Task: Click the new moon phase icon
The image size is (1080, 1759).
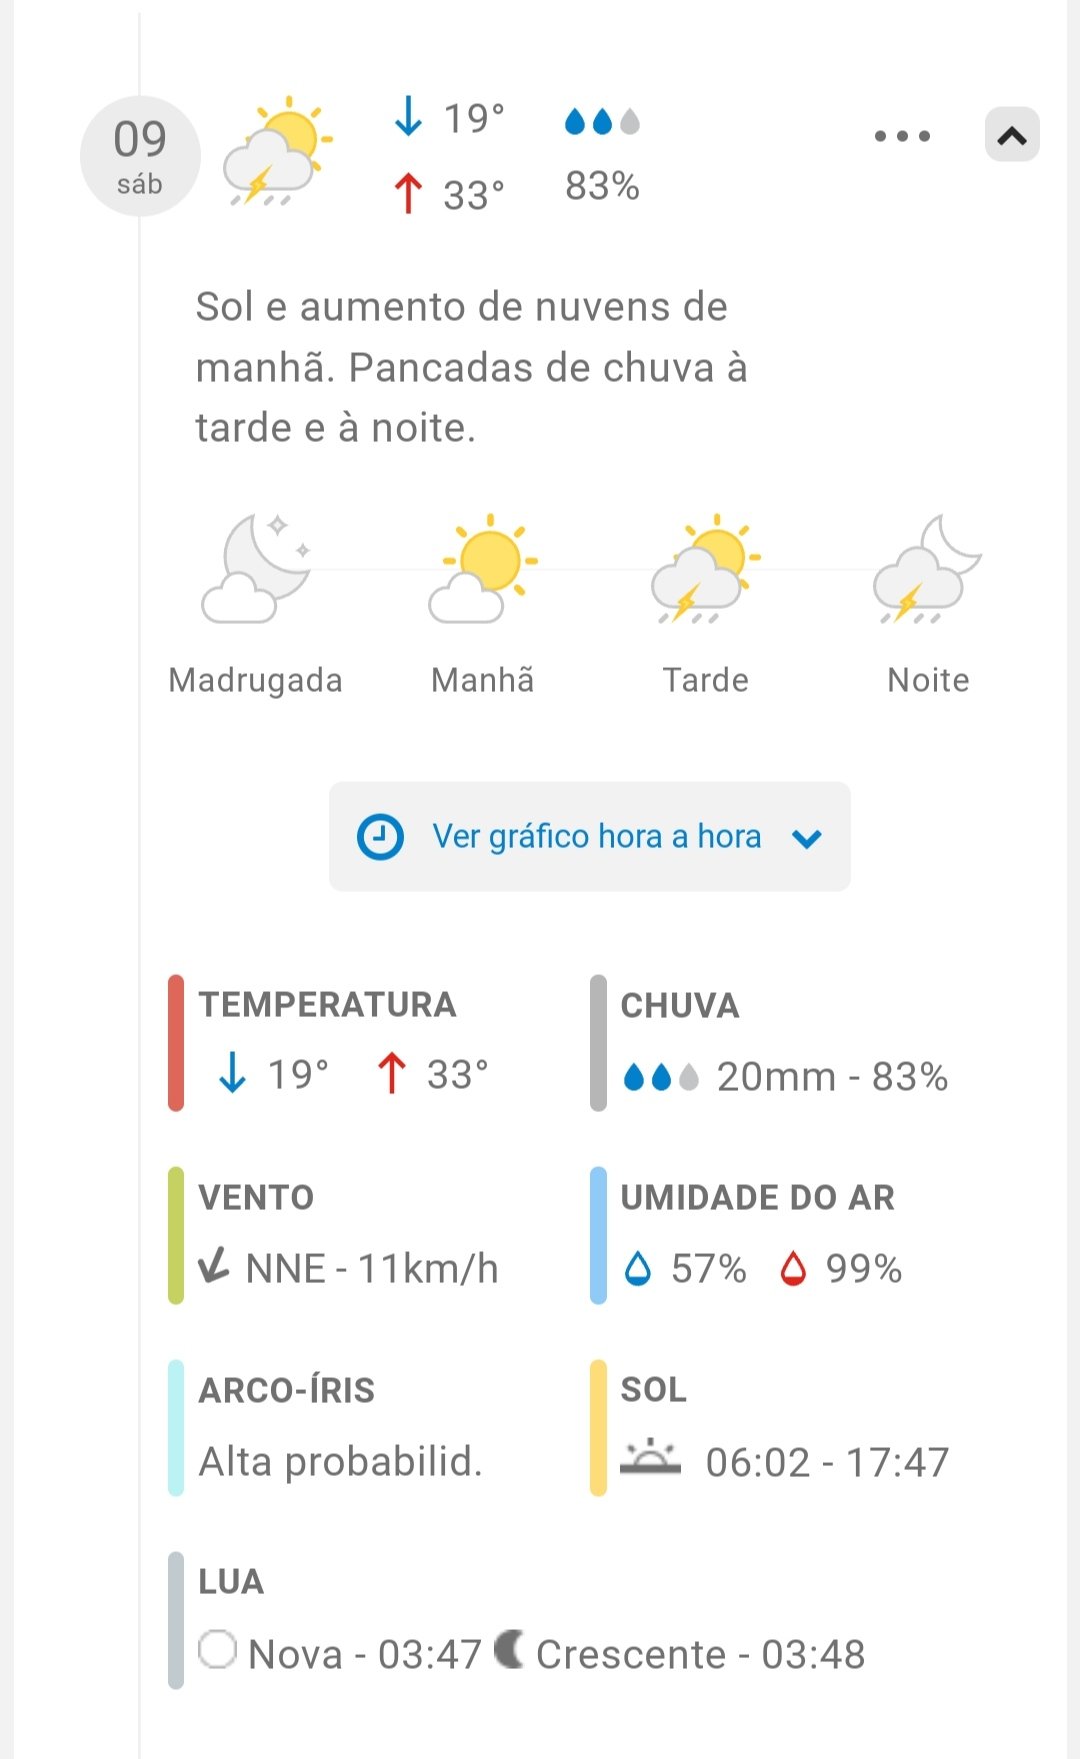Action: [x=217, y=1650]
